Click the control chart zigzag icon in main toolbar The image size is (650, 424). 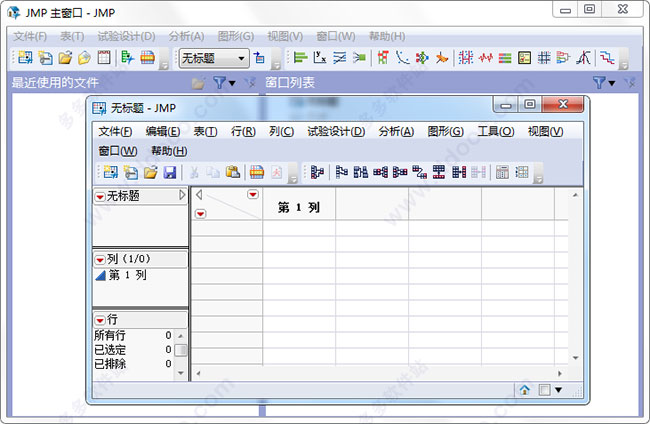pyautogui.click(x=485, y=57)
